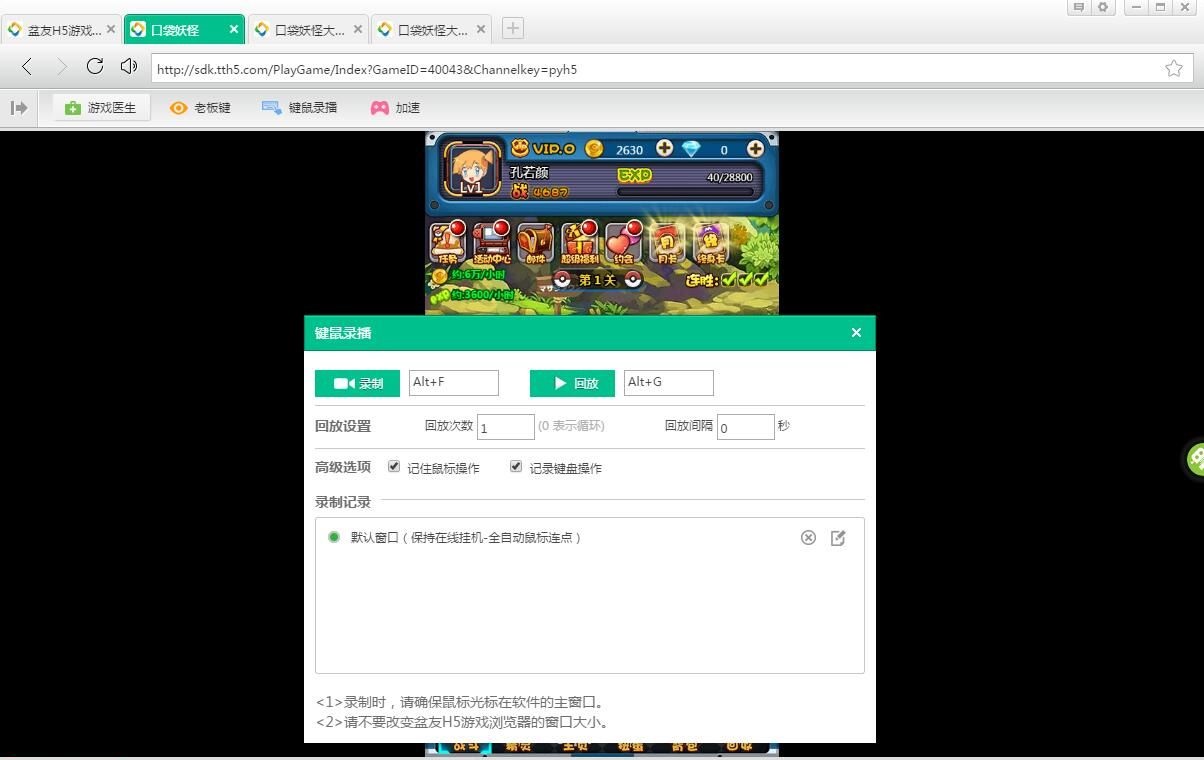Mute browser audio with speaker icon
Viewport: 1204px width, 760px height.
(x=128, y=69)
